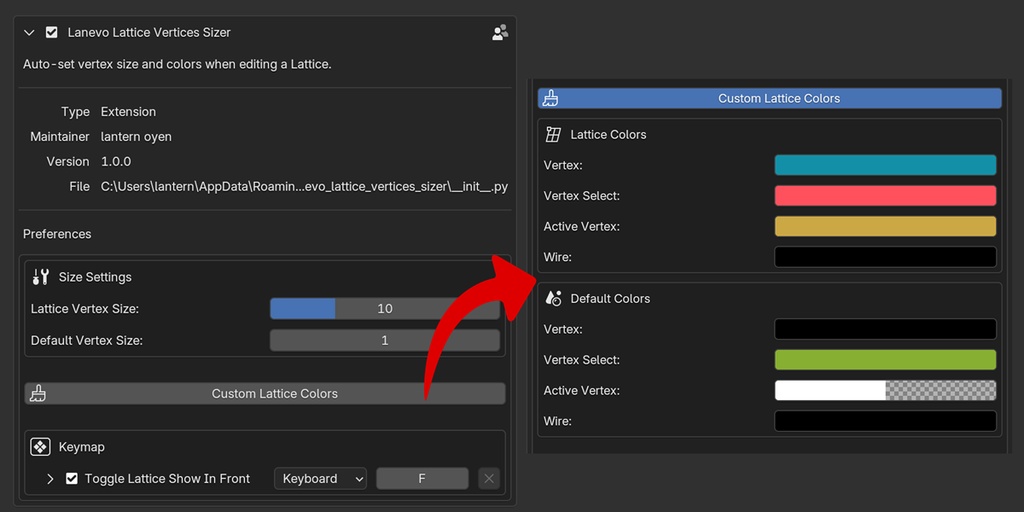Viewport: 1024px width, 512px height.
Task: Set the Lattice Vertex Size slider
Action: [x=385, y=309]
